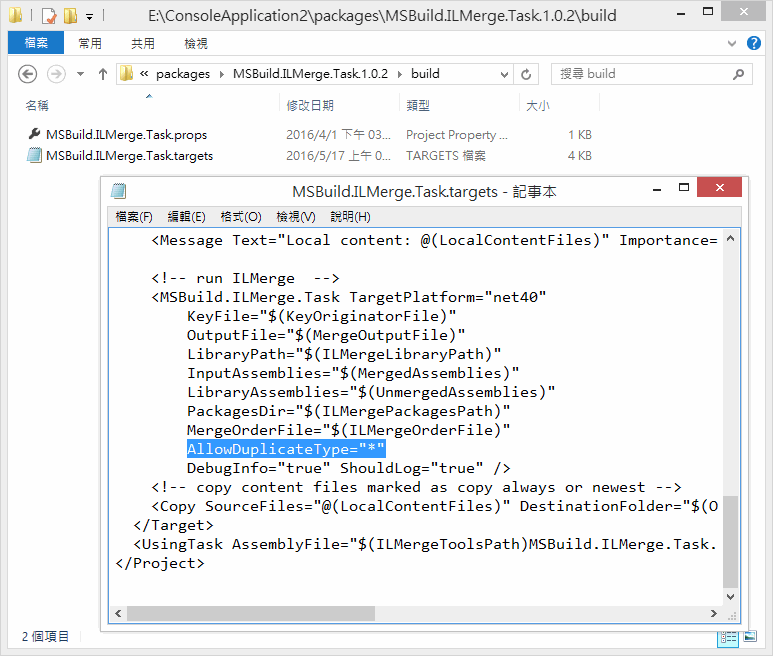This screenshot has width=773, height=656.
Task: Minimize the Notepad window
Action: [657, 189]
